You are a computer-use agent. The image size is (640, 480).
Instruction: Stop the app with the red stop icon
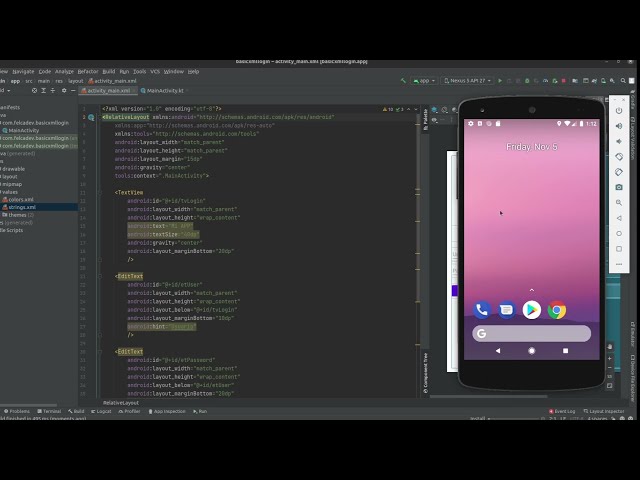pos(564,81)
